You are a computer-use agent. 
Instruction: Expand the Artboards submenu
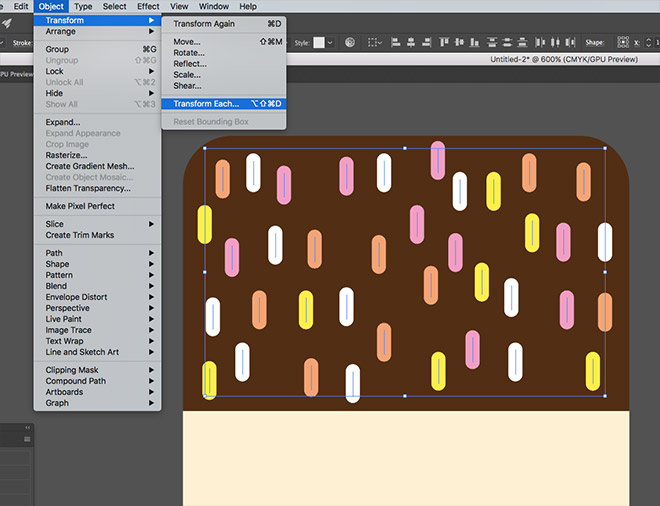pyautogui.click(x=97, y=391)
